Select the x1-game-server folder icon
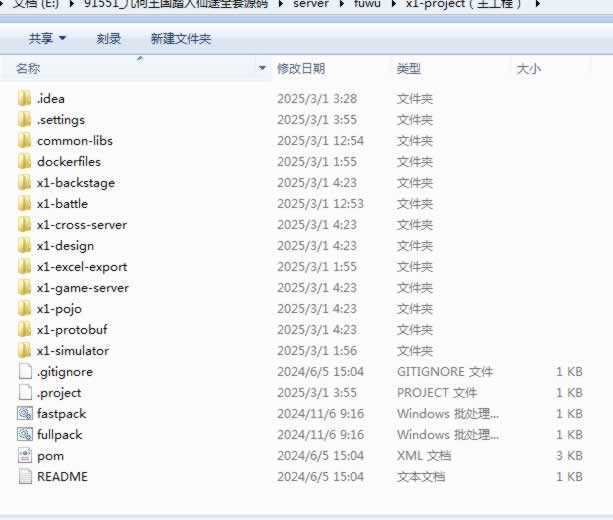 [25, 288]
